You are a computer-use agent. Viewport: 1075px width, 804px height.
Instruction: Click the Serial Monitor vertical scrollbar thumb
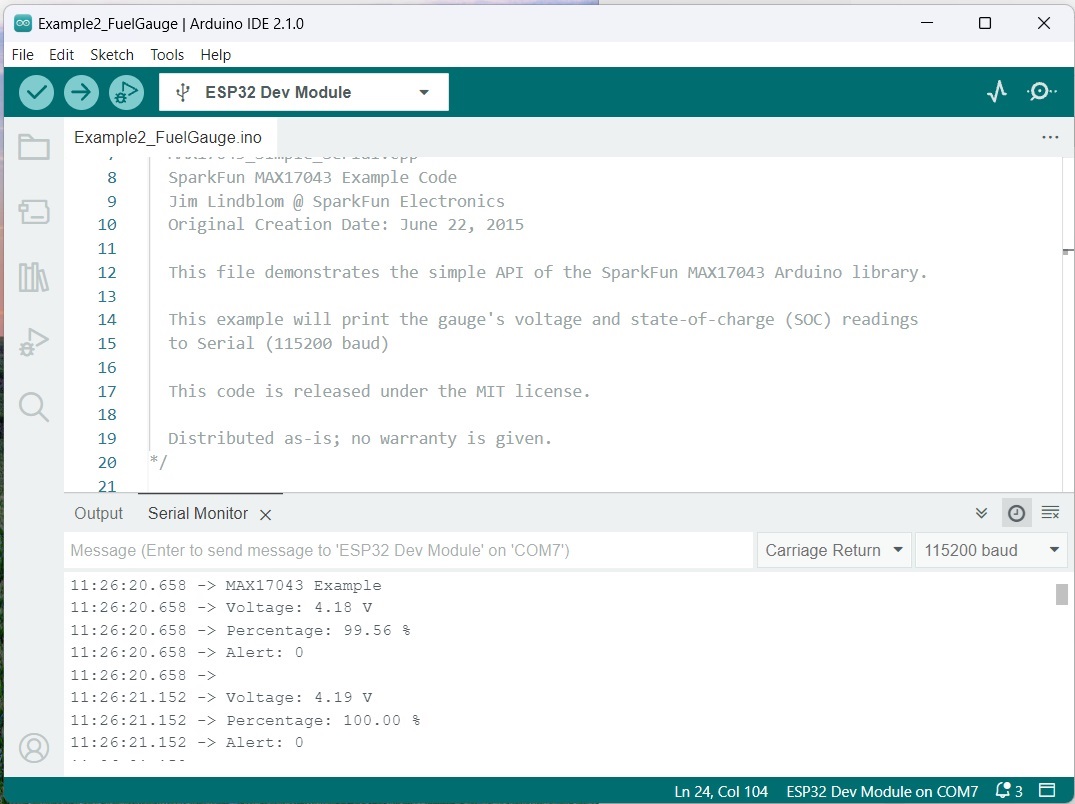tap(1061, 594)
